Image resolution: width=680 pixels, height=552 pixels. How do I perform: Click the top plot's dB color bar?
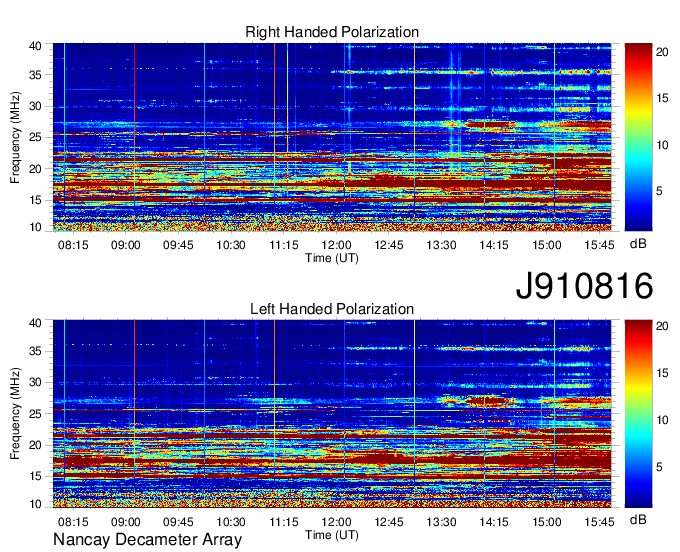tap(638, 137)
